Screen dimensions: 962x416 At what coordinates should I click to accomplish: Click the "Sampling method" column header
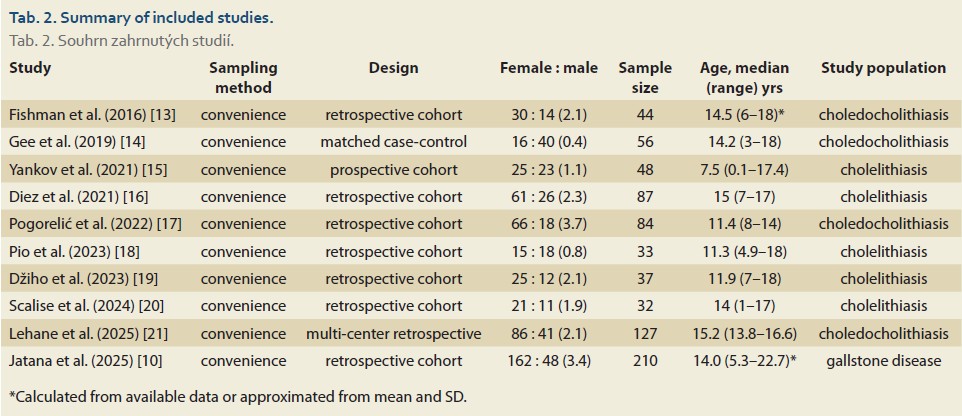tap(243, 78)
